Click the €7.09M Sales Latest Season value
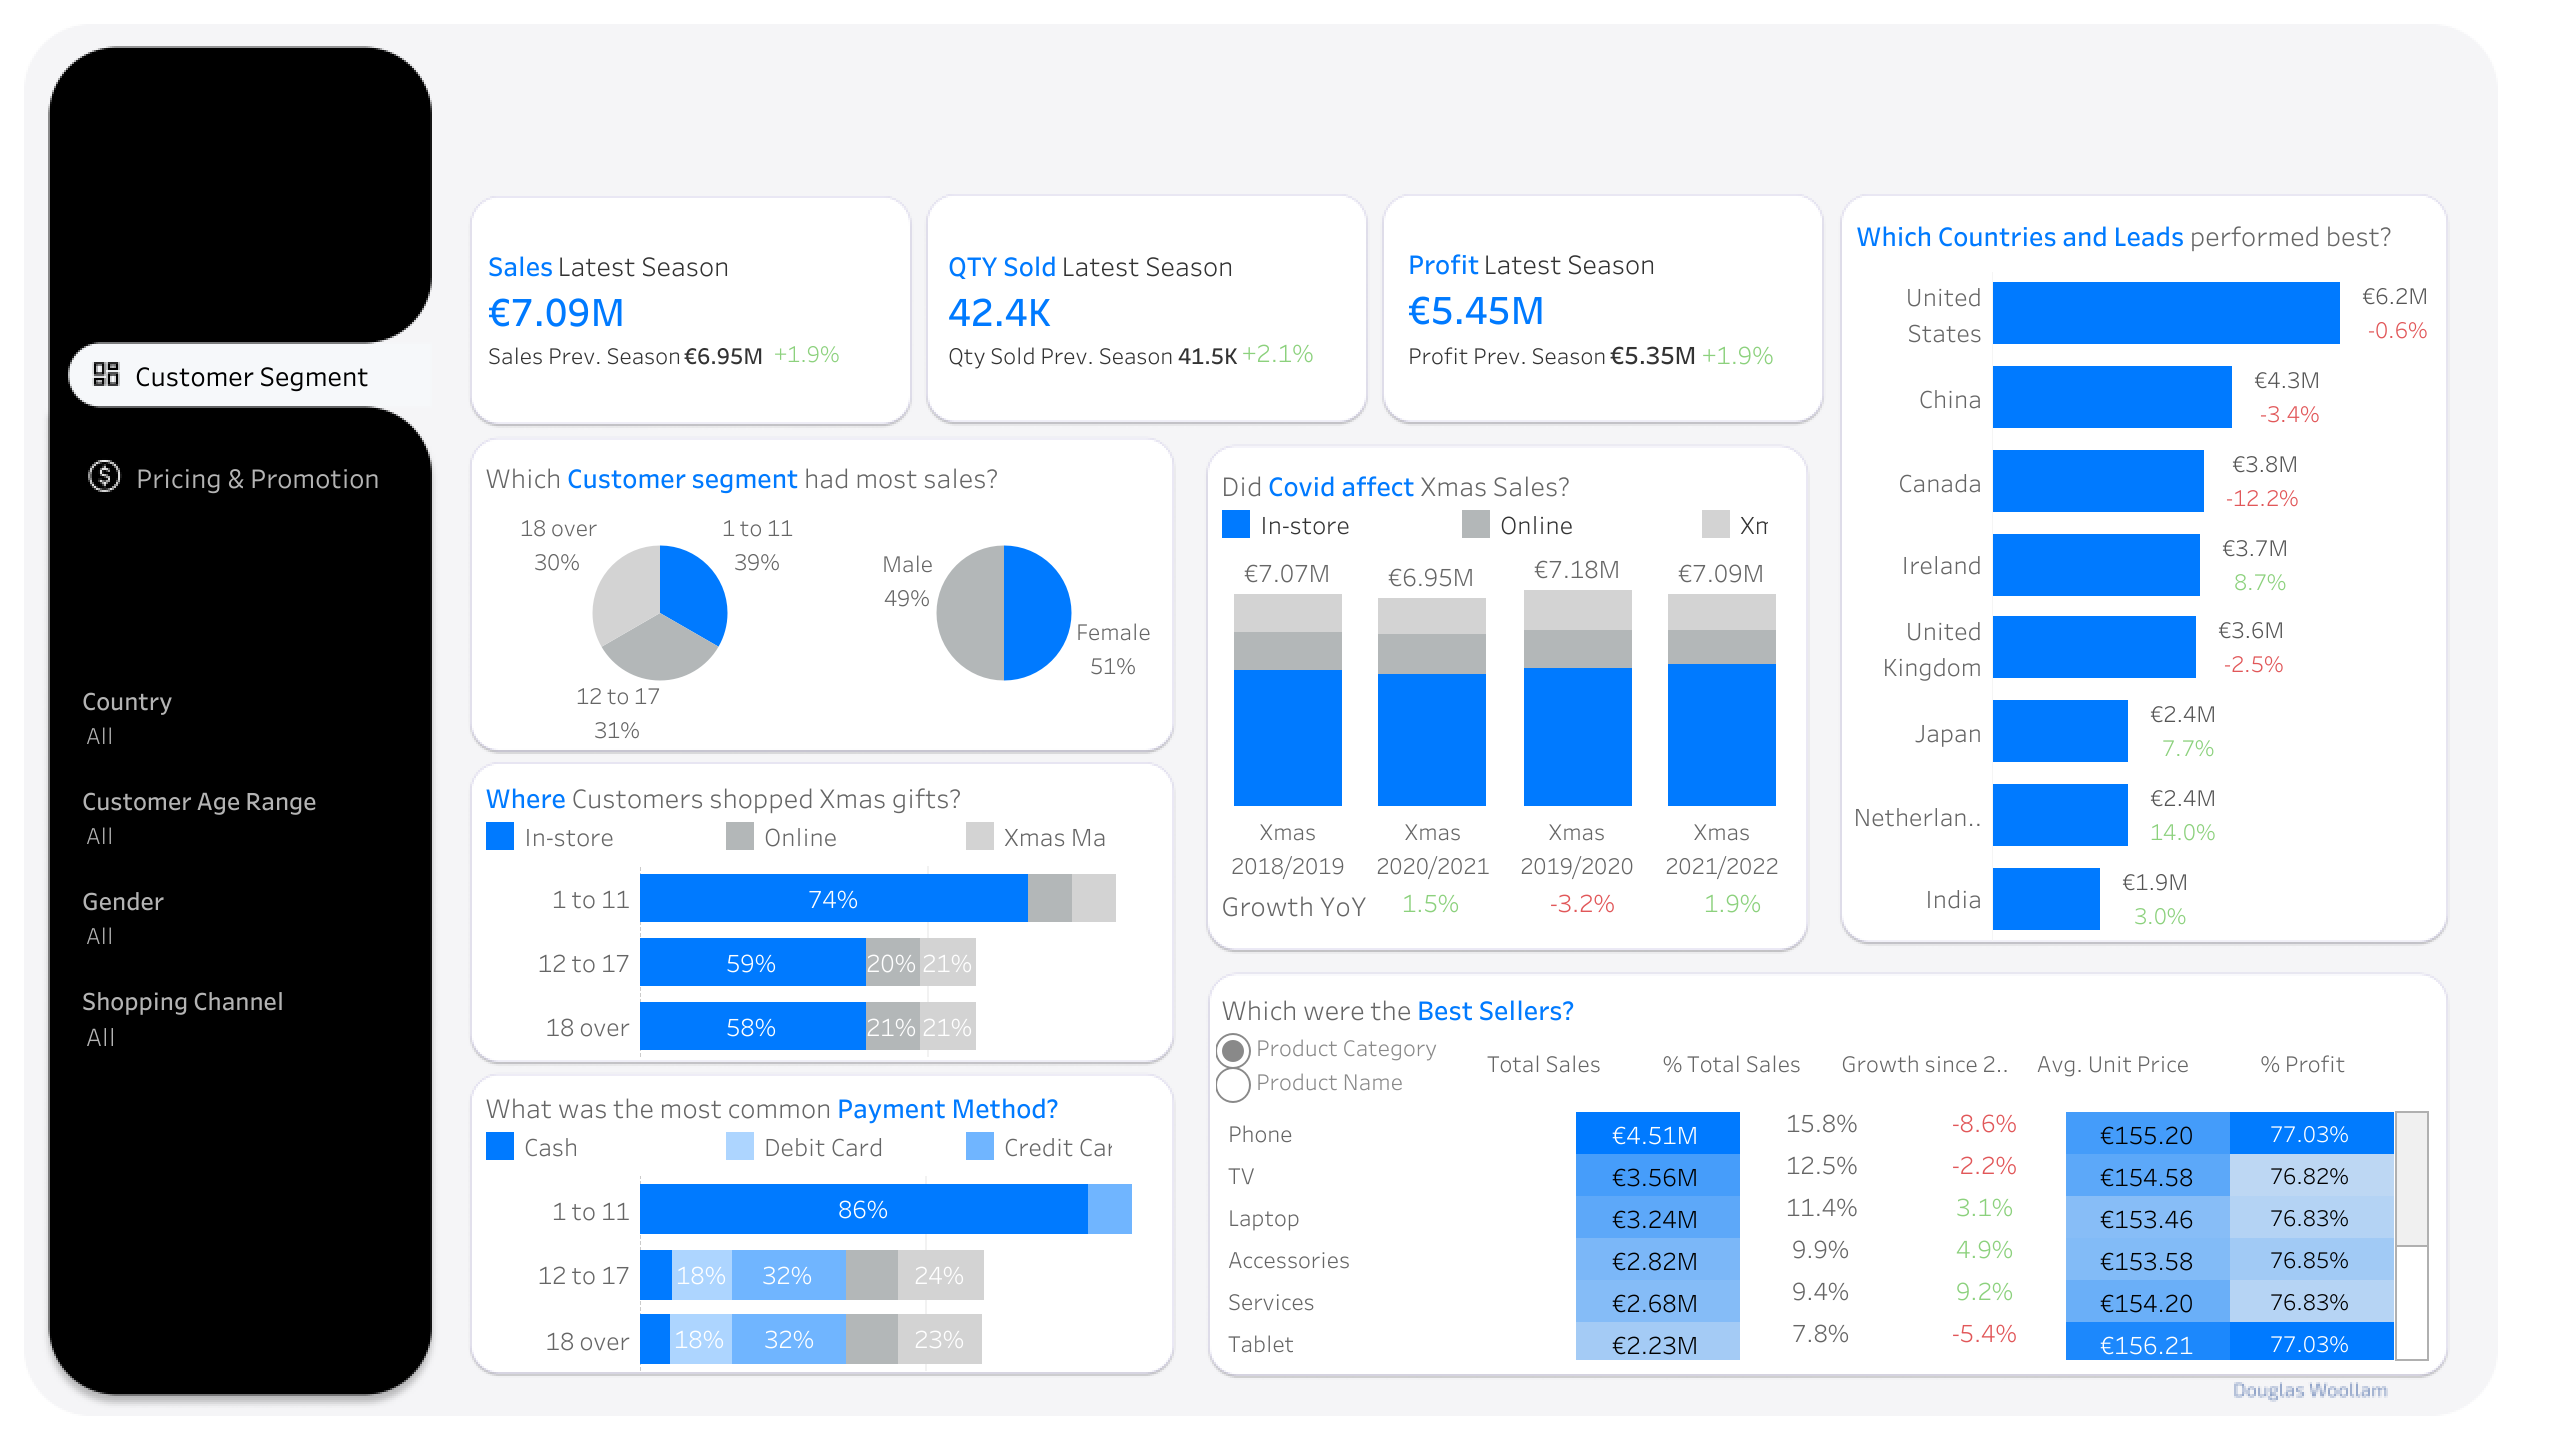 556,313
